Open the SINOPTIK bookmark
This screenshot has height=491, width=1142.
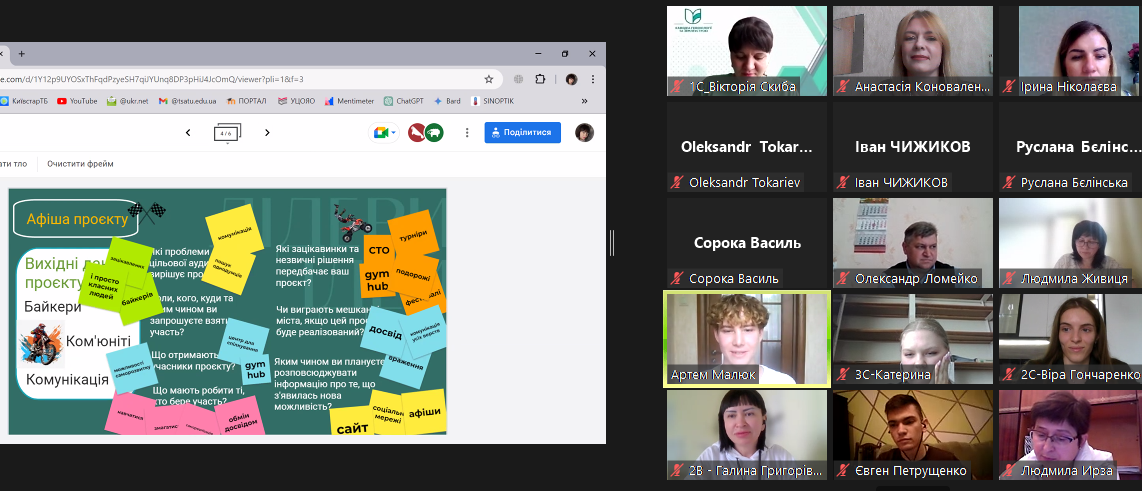pyautogui.click(x=492, y=101)
